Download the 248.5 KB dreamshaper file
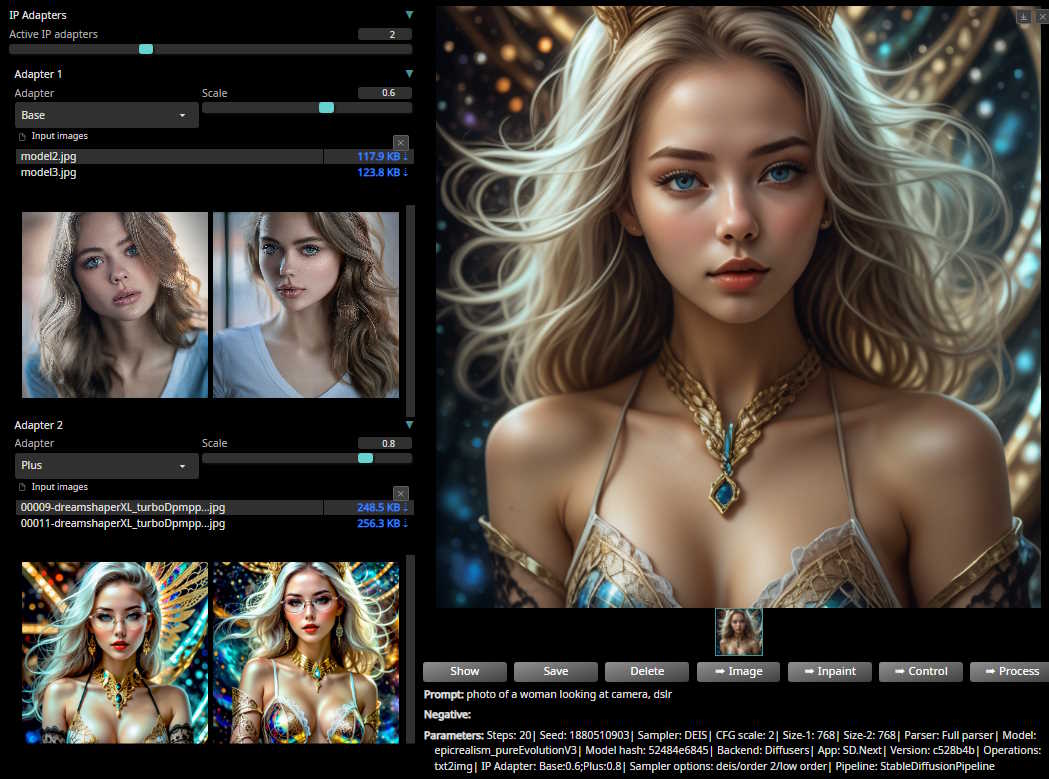The height and width of the screenshot is (779, 1049). [x=382, y=507]
